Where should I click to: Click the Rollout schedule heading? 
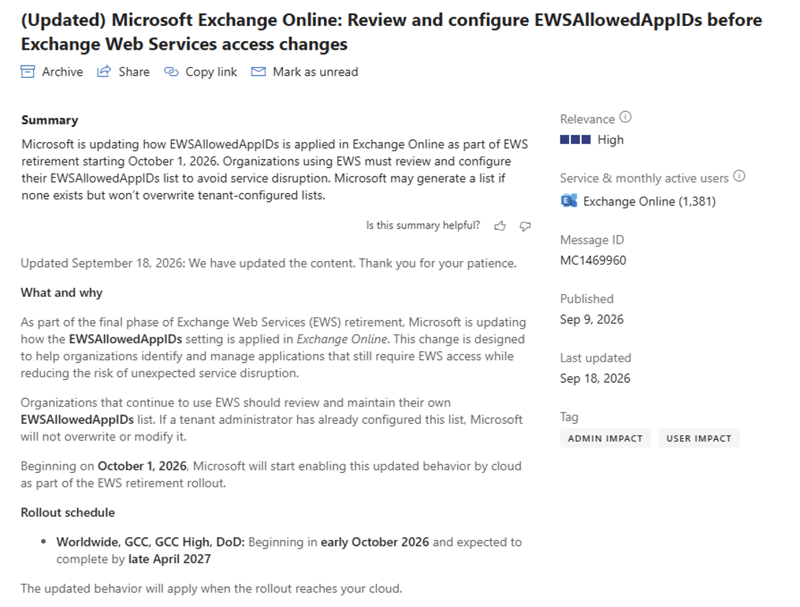(x=68, y=513)
